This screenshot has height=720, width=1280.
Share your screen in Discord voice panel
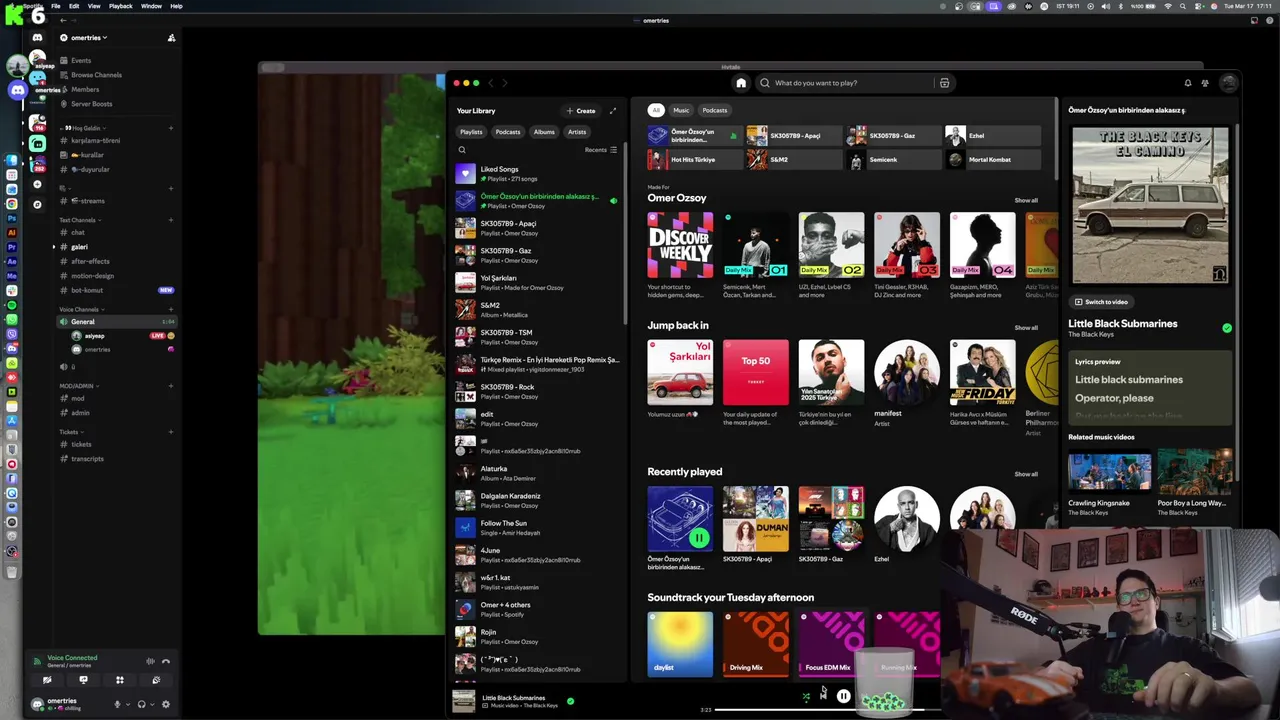click(83, 680)
